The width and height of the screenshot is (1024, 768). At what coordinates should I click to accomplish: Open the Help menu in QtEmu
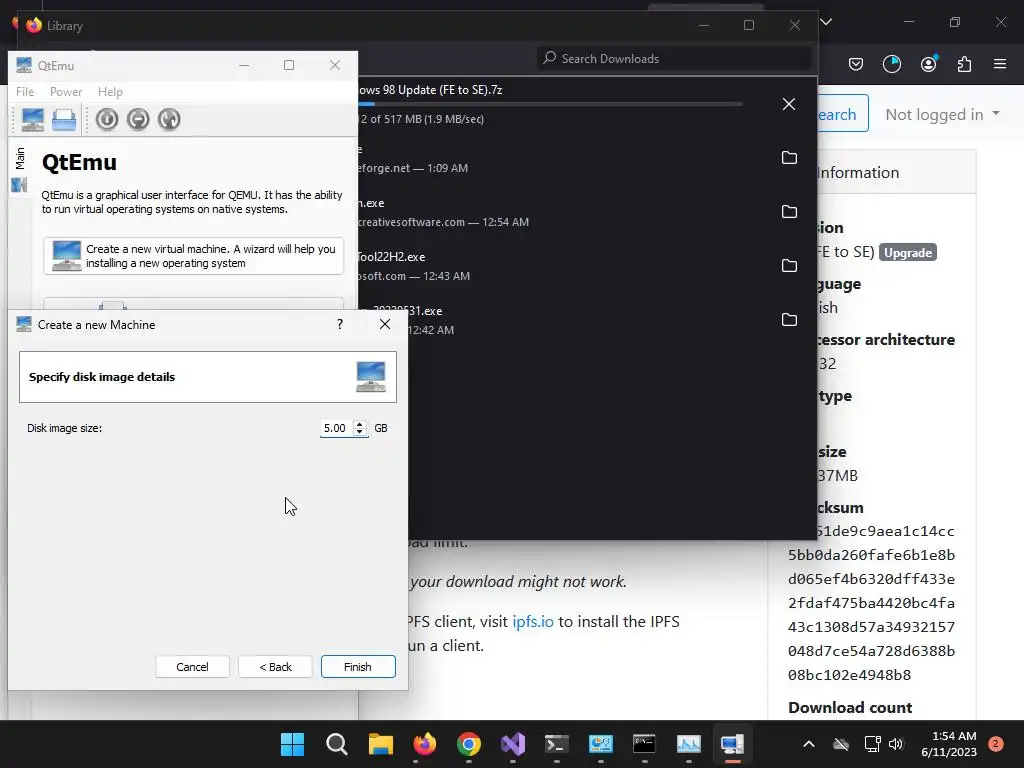coord(110,92)
